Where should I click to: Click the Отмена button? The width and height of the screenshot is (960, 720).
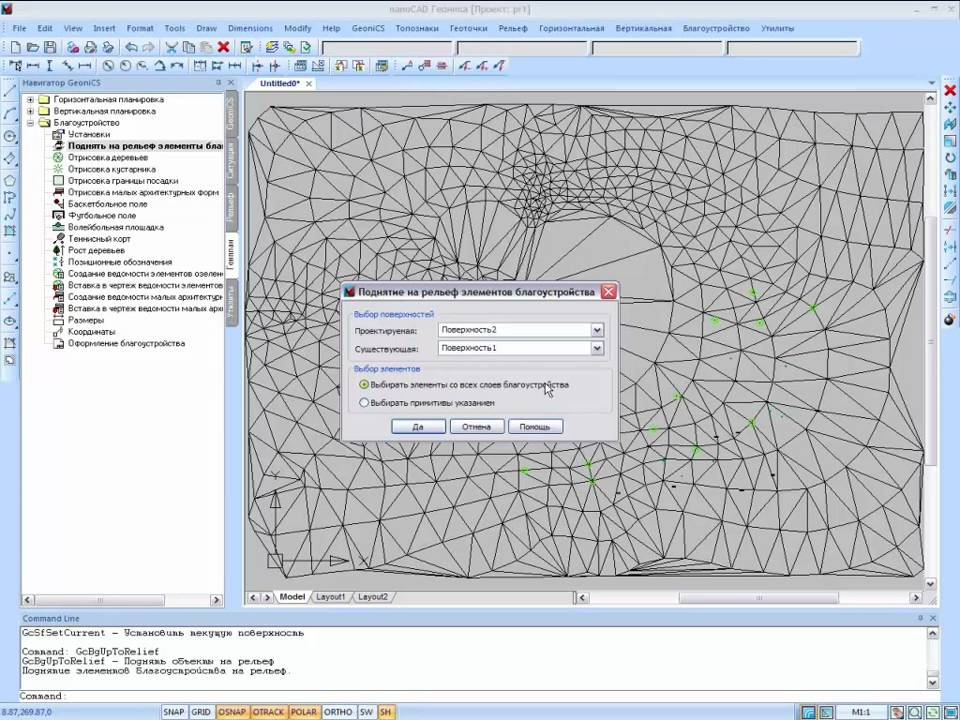coord(476,426)
